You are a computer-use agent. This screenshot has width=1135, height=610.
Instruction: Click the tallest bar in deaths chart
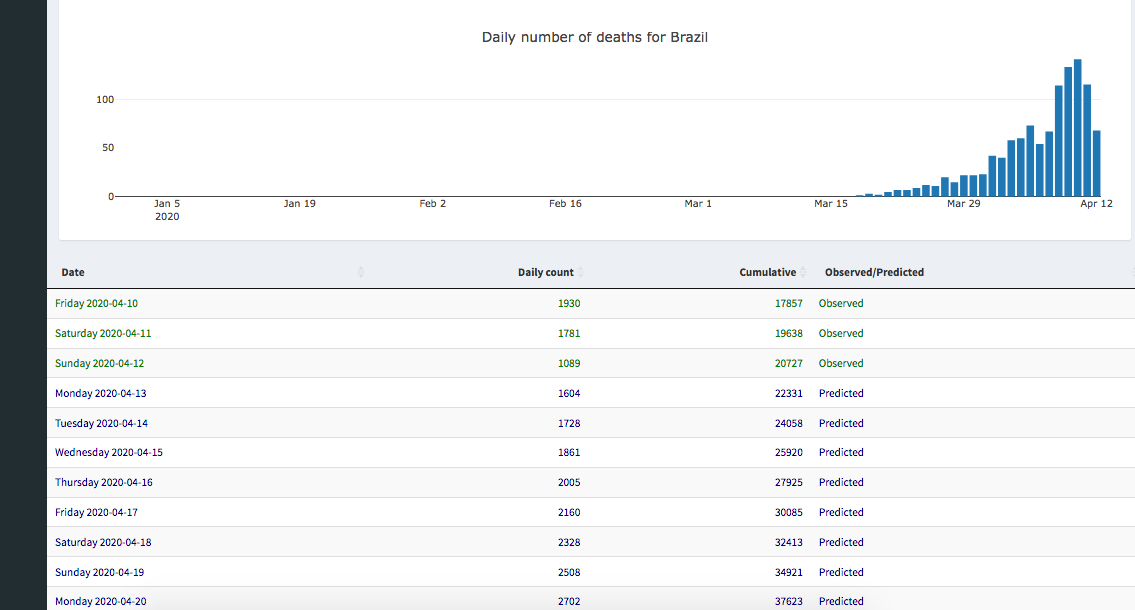[1078, 128]
